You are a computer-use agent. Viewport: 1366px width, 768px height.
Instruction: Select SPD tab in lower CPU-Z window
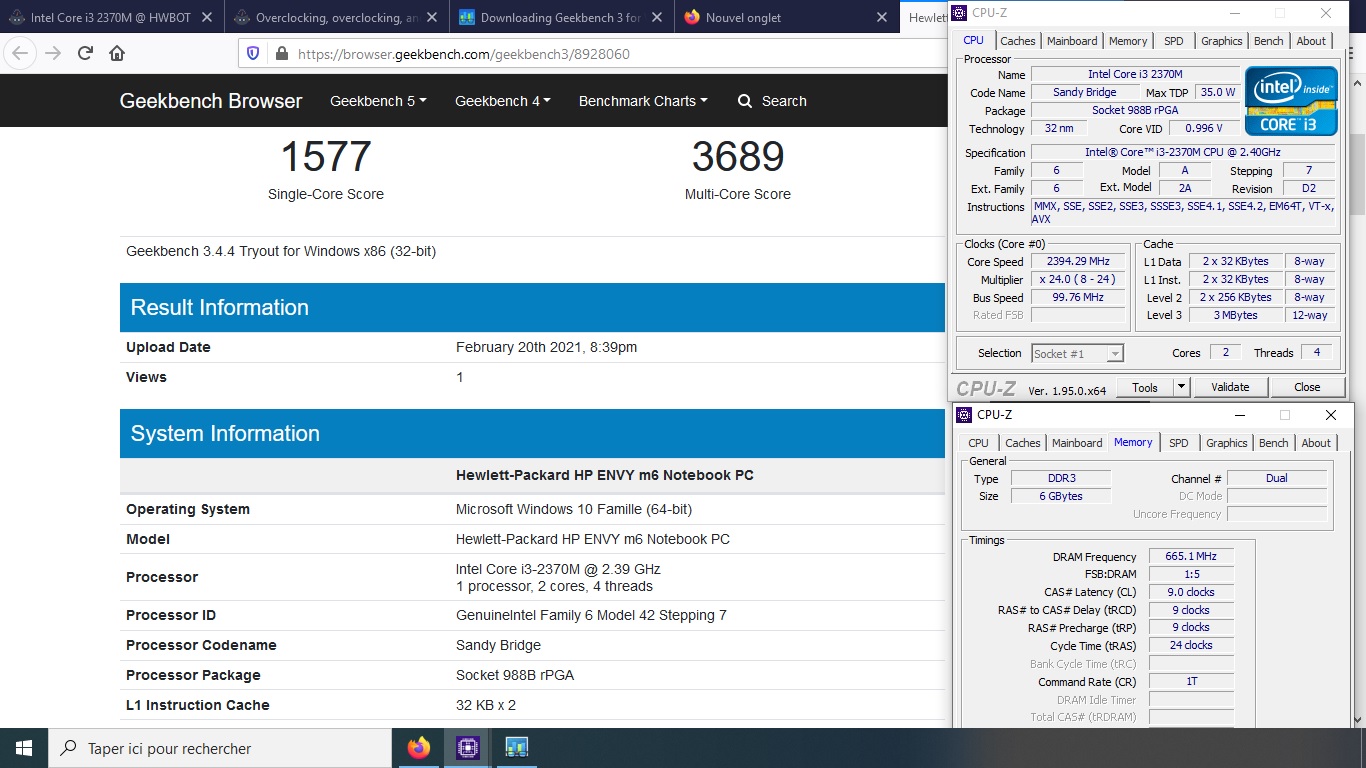pyautogui.click(x=1179, y=443)
